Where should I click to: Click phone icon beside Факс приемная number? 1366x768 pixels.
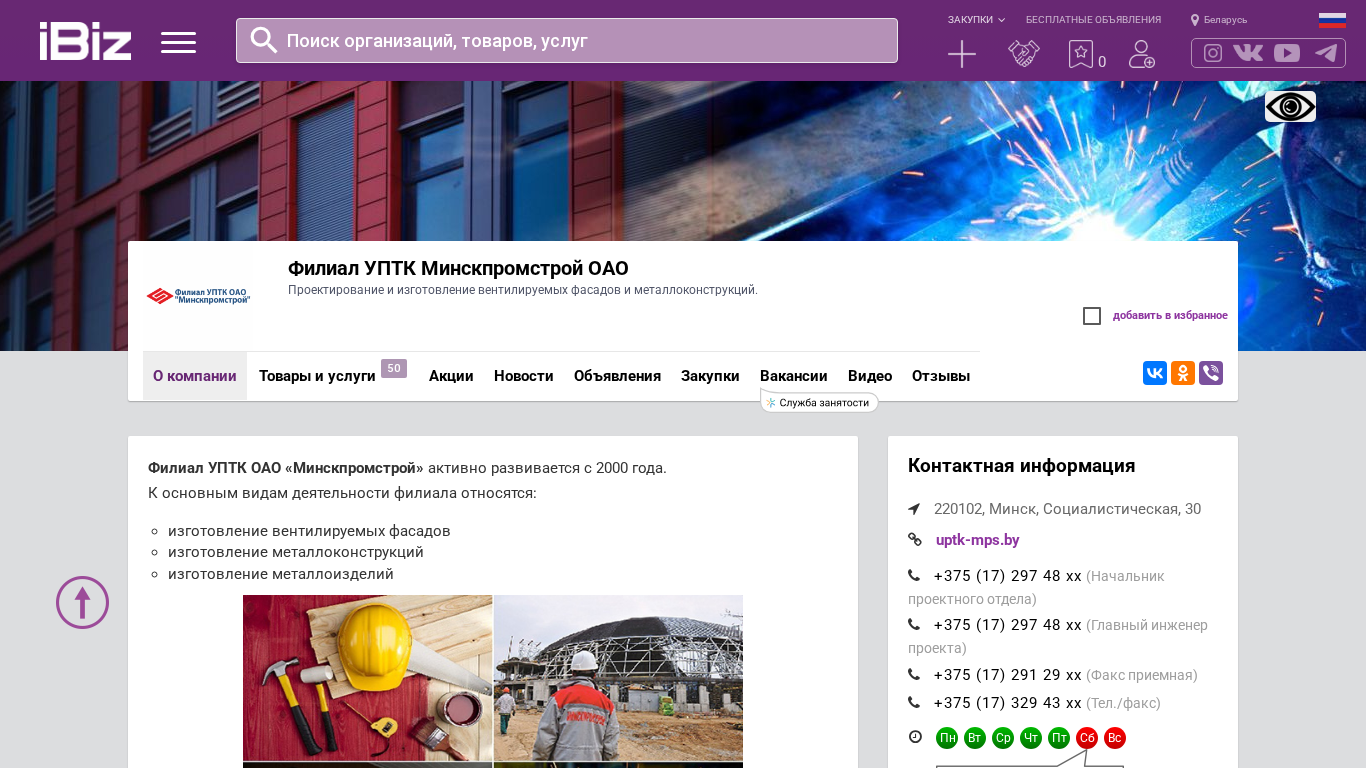[x=914, y=674]
